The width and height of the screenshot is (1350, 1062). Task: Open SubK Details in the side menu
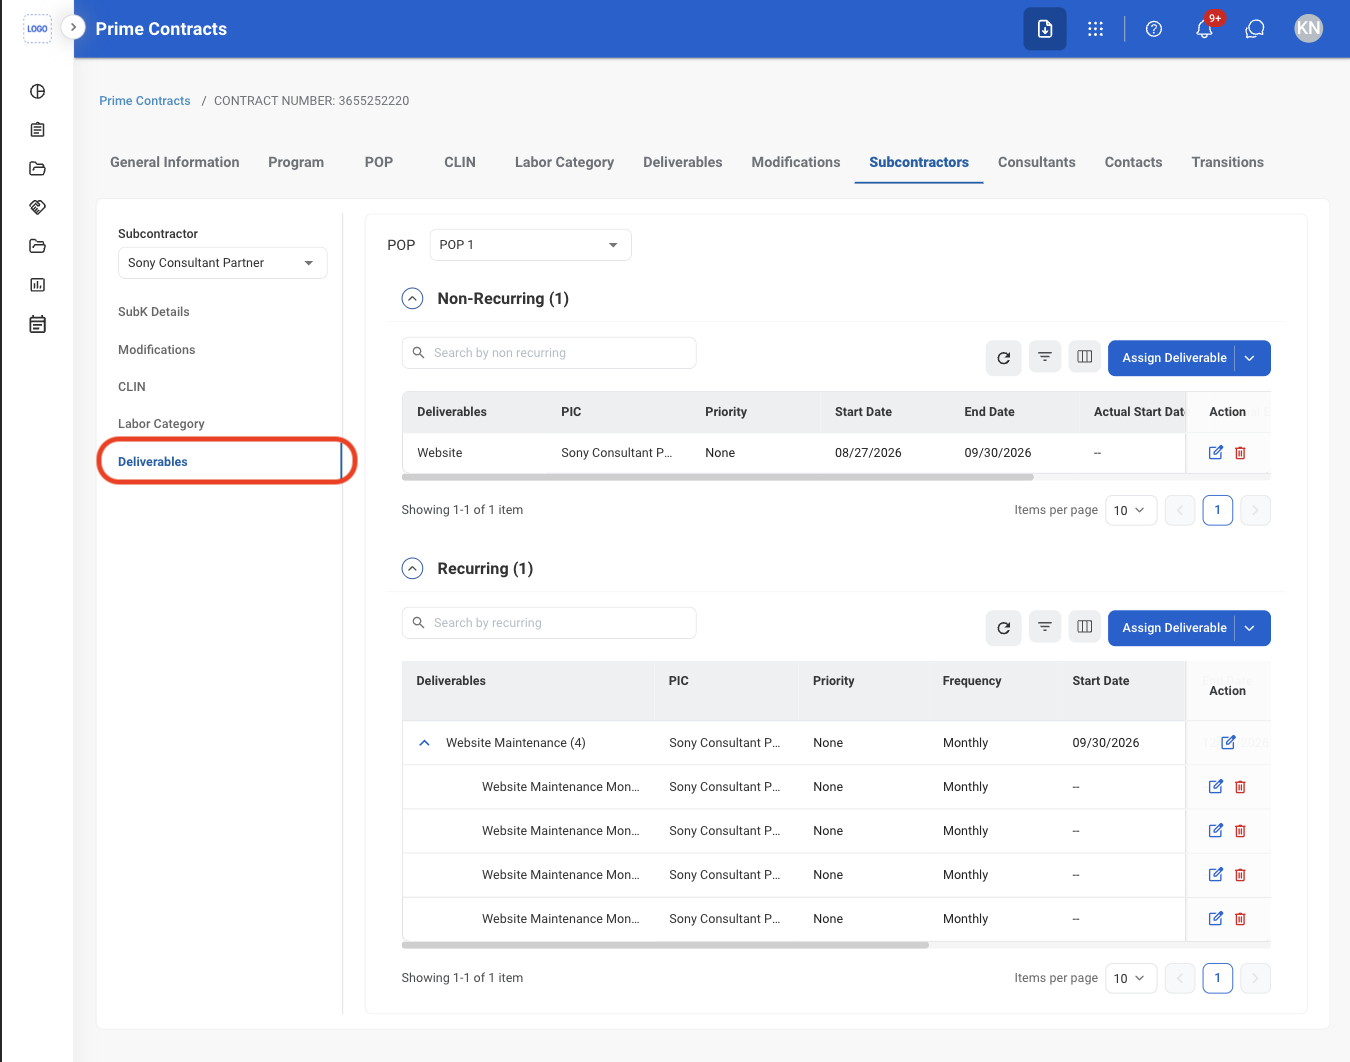[x=154, y=312]
